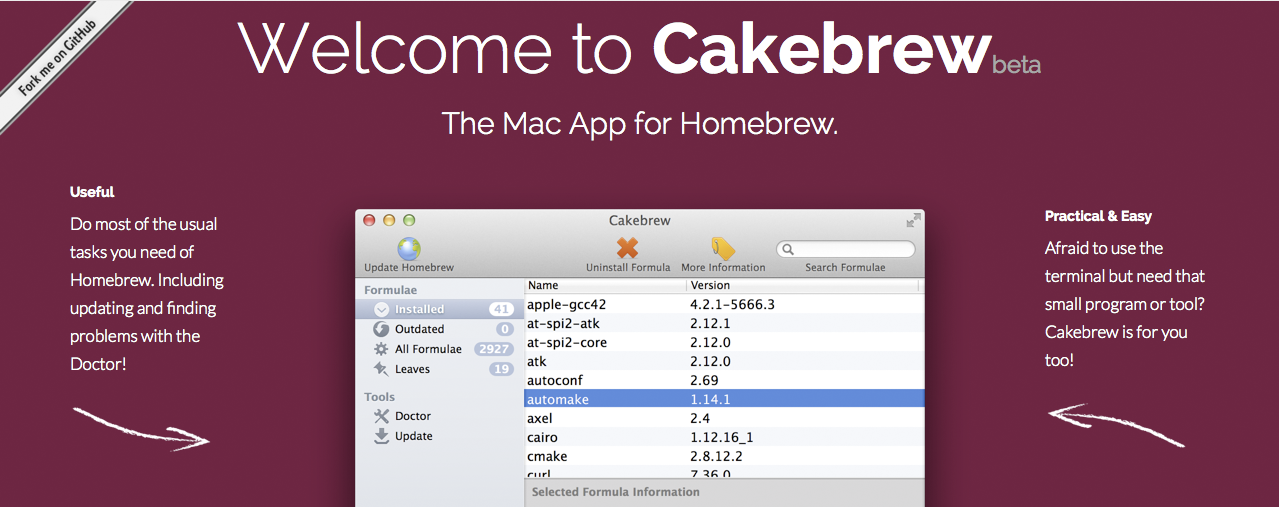Click version 1.12.16_1 cell
This screenshot has height=507, width=1279.
722,437
